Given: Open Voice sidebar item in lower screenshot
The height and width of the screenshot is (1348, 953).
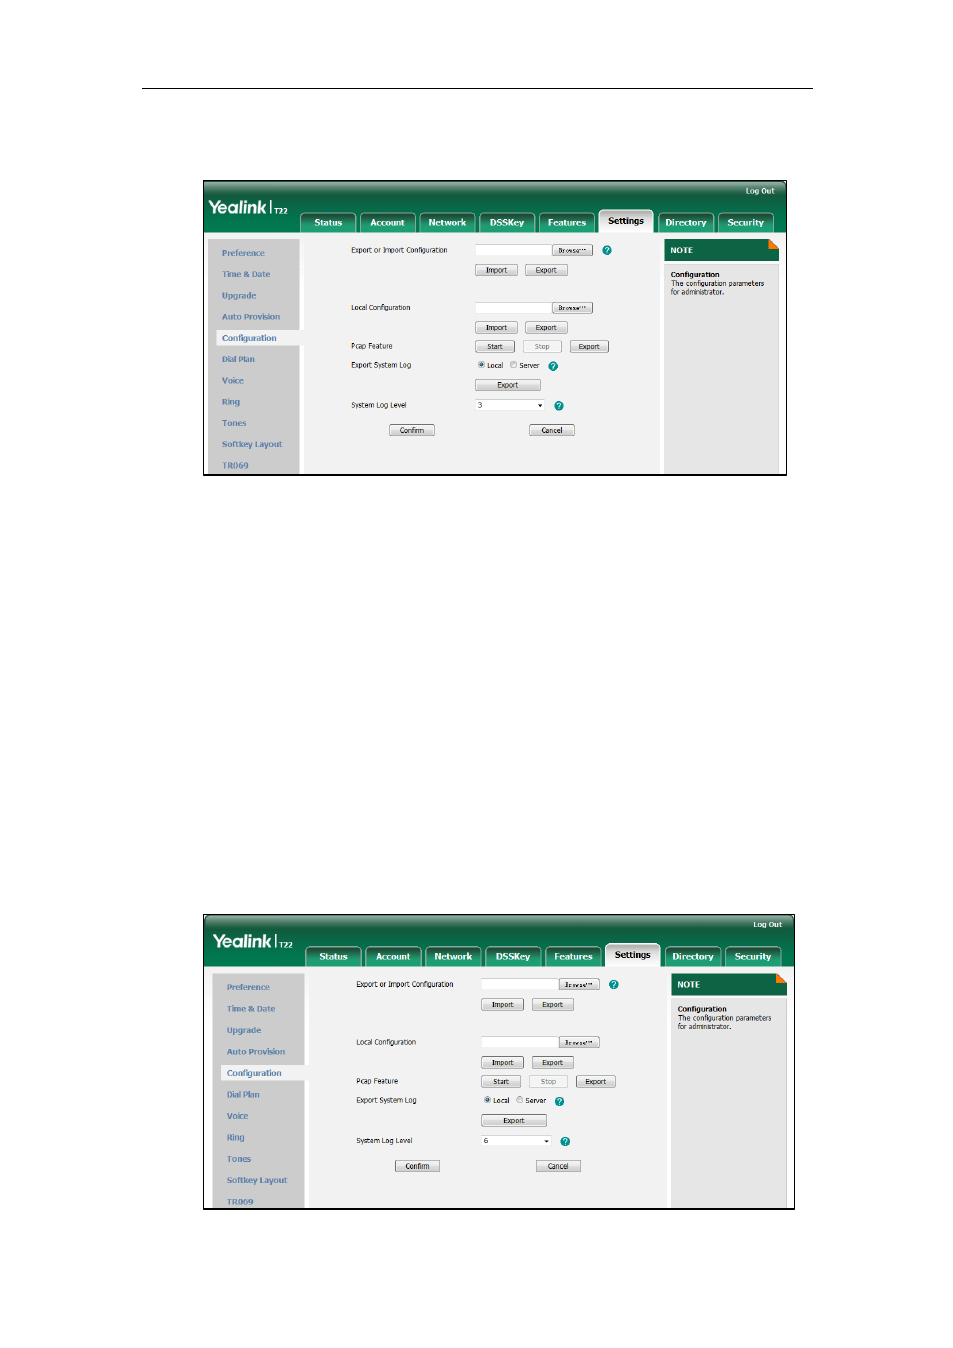Looking at the screenshot, I should (x=237, y=1116).
